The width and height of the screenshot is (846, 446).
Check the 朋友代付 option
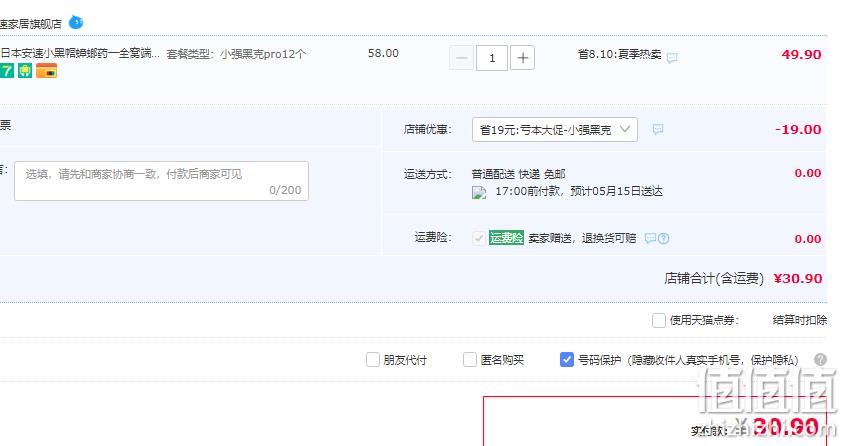[373, 360]
